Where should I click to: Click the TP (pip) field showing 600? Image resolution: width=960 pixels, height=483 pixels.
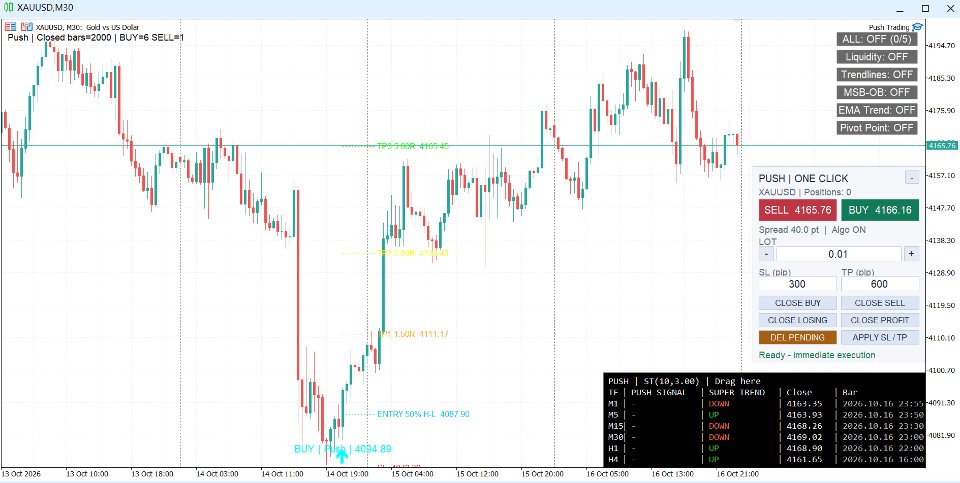(x=880, y=284)
